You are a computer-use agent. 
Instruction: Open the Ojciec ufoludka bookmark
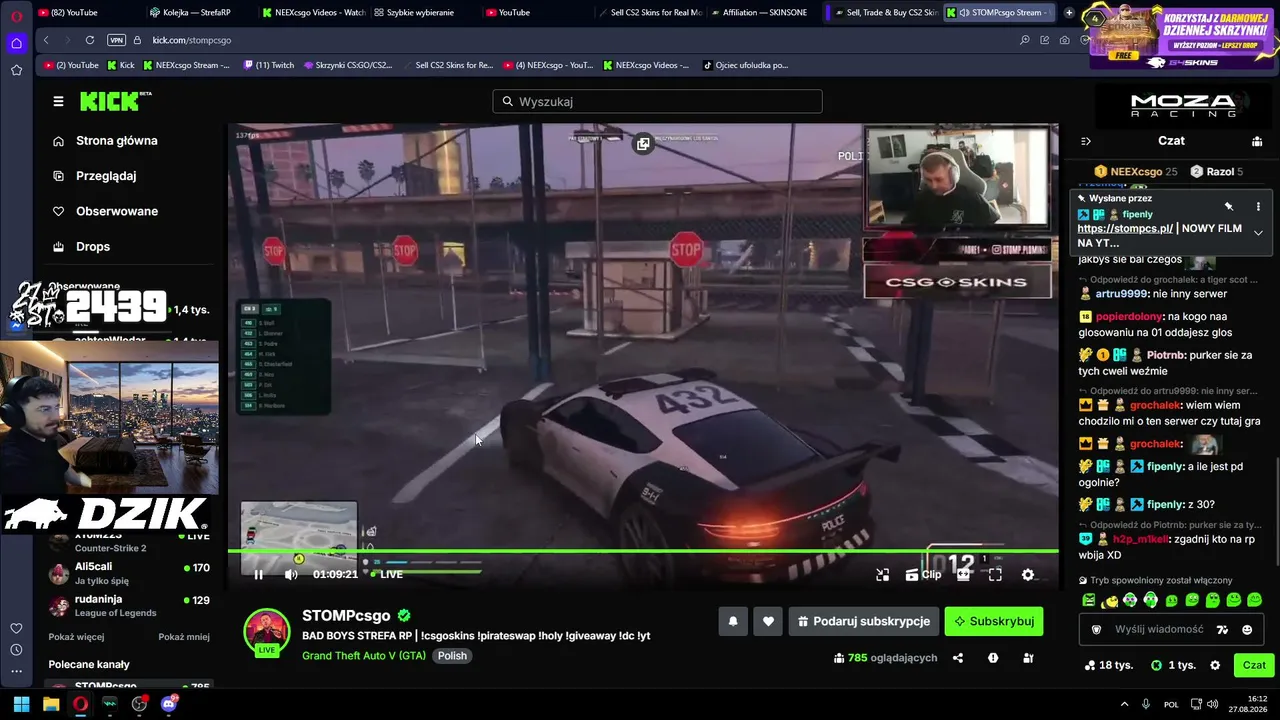[x=745, y=65]
